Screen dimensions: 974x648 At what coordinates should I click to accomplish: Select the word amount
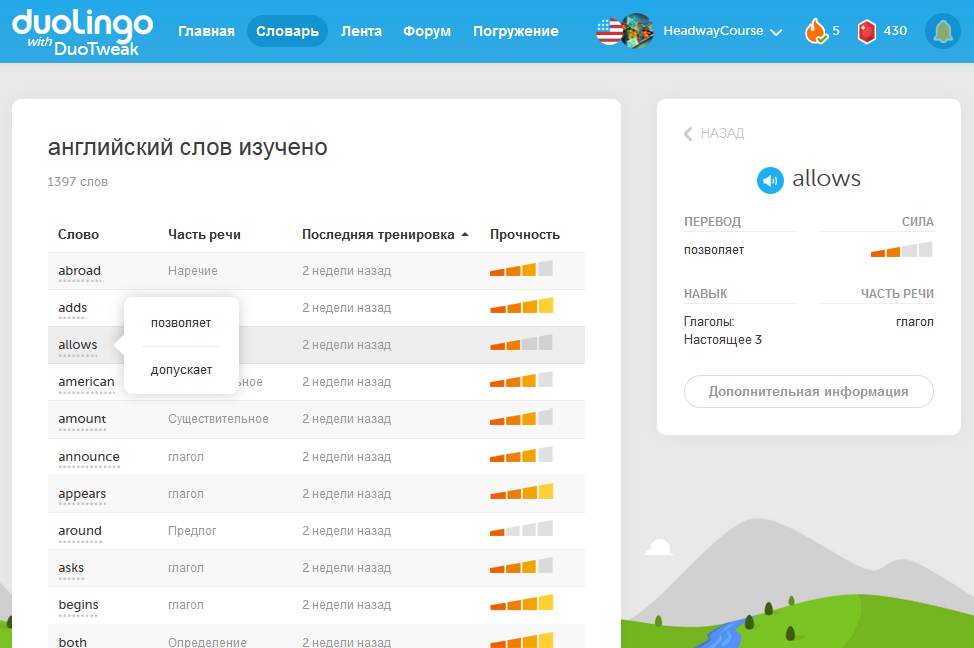[82, 419]
